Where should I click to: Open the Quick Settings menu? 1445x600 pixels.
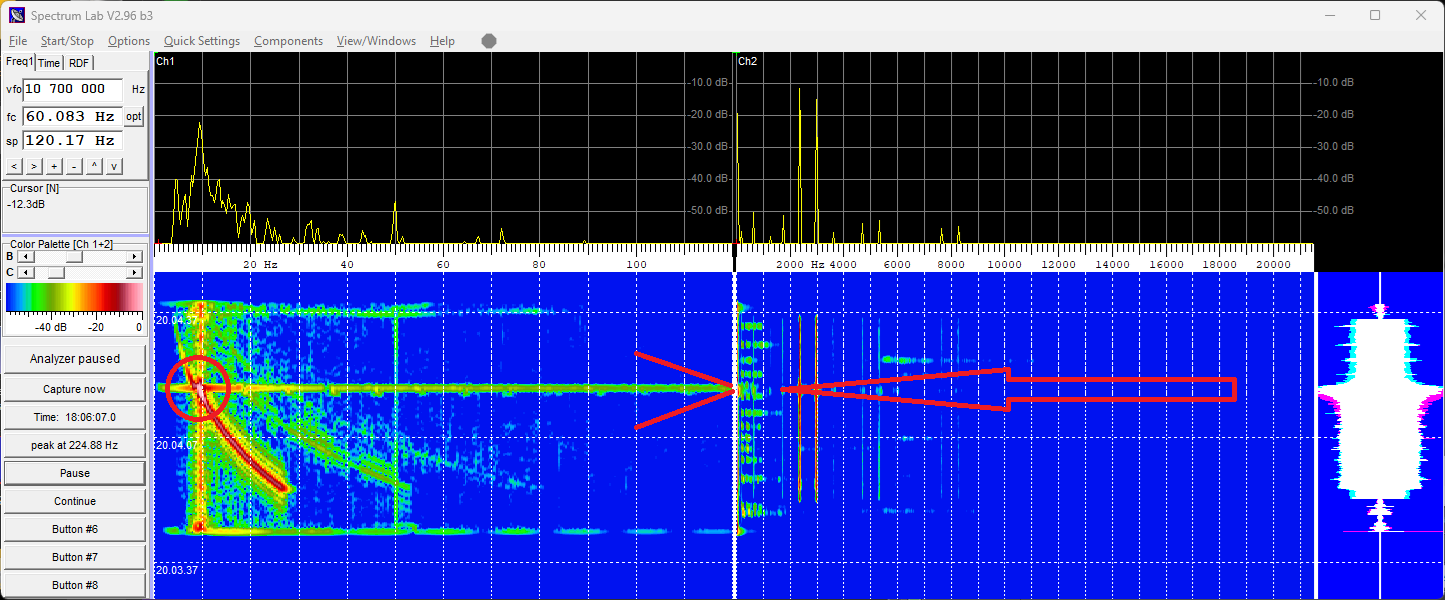(x=202, y=41)
